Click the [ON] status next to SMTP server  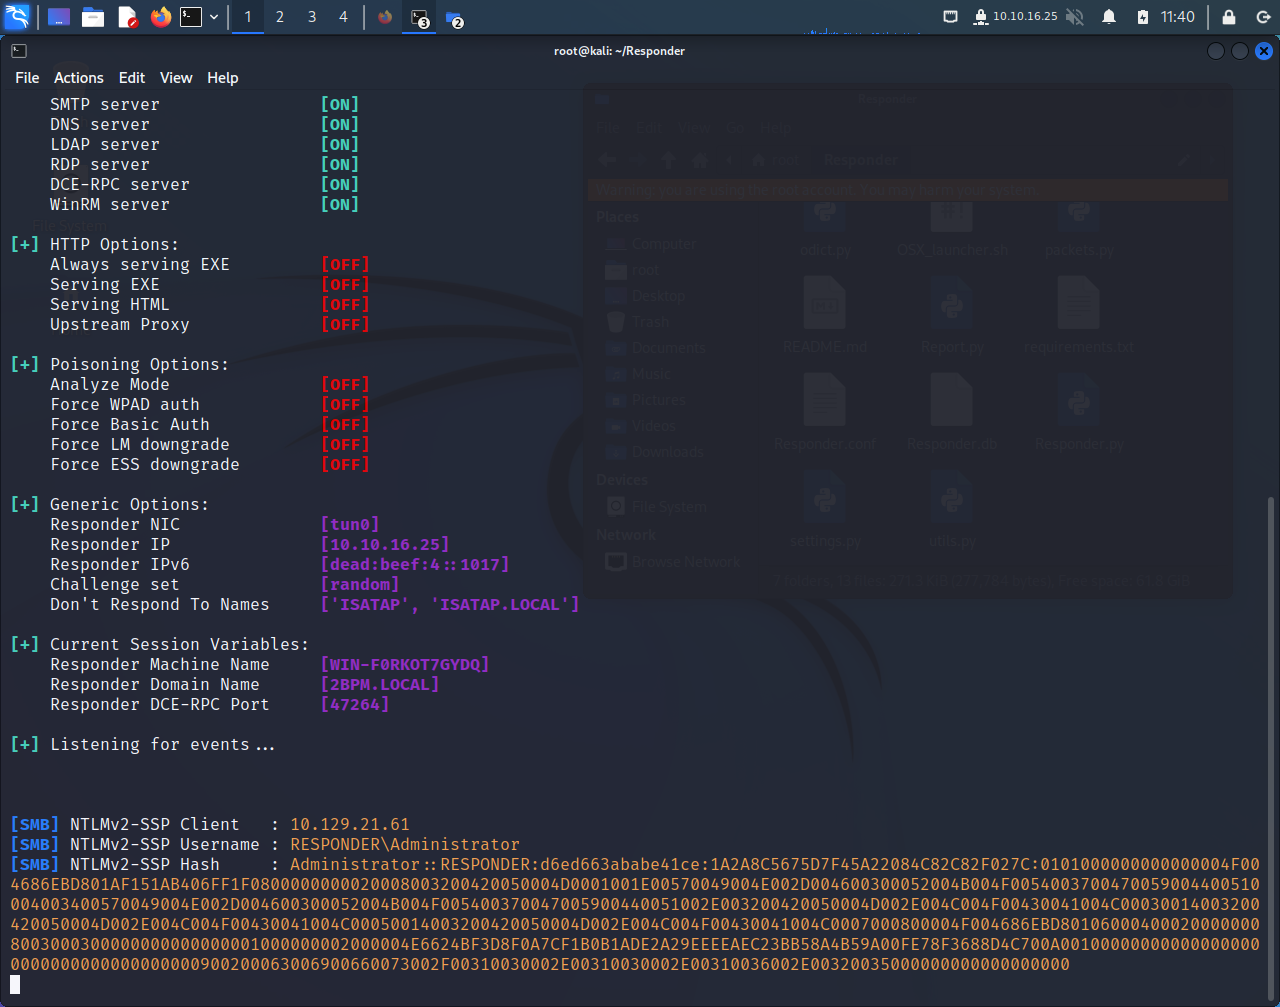click(340, 105)
